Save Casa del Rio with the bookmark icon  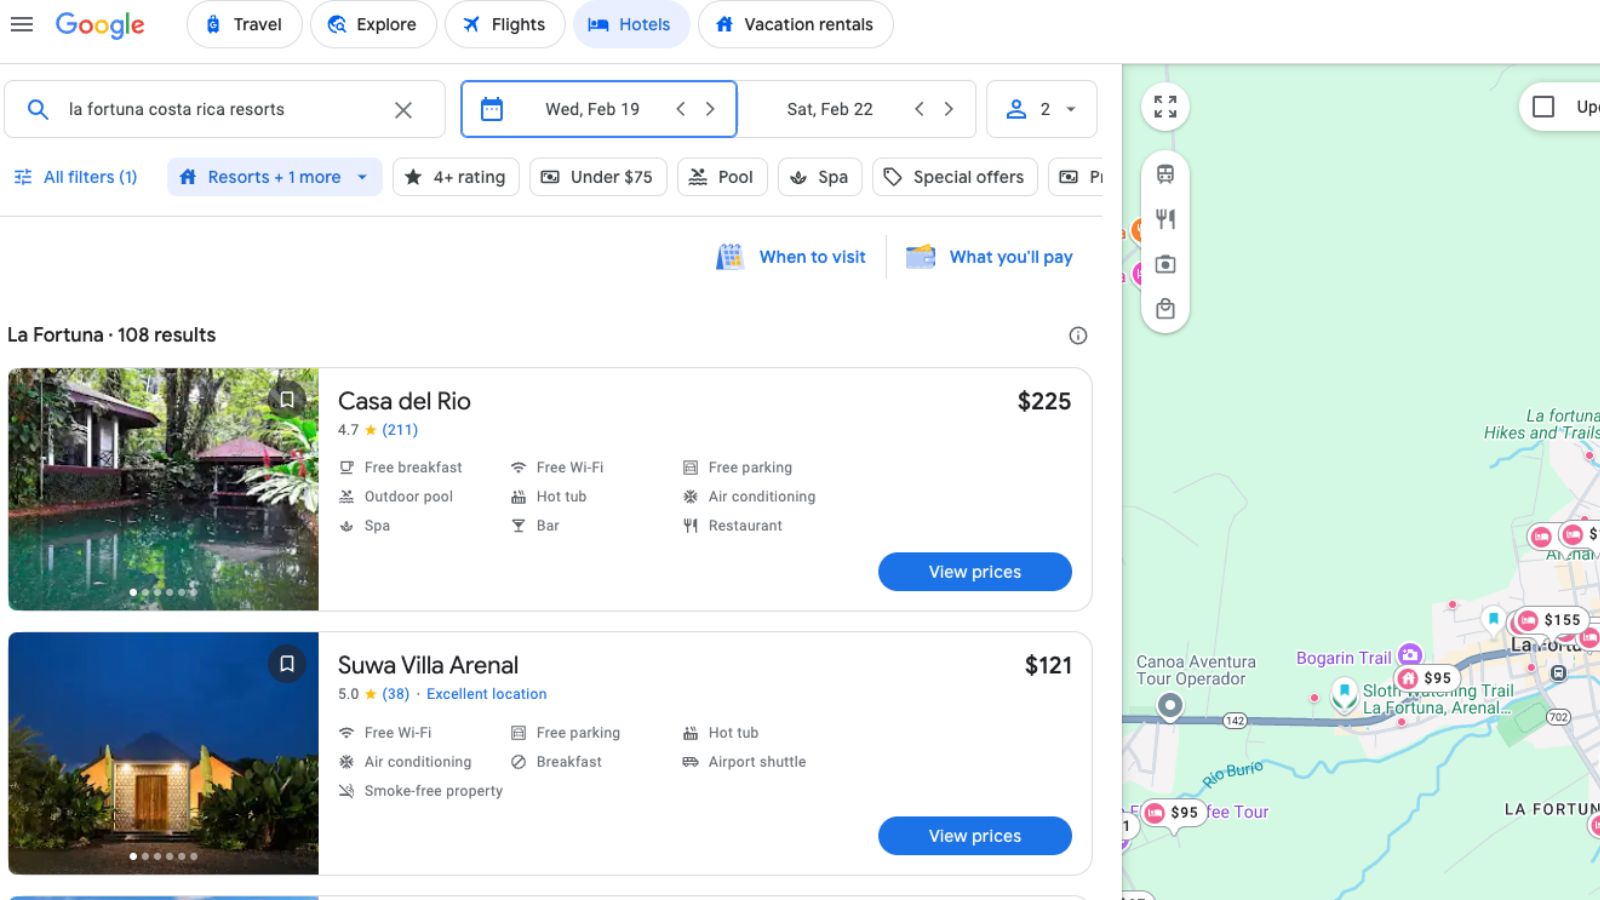pyautogui.click(x=287, y=399)
